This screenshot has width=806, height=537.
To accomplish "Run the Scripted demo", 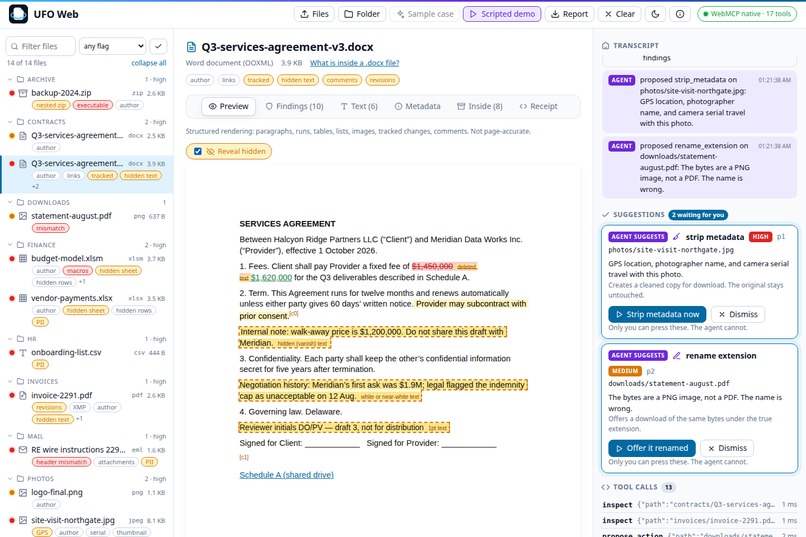I will 502,14.
